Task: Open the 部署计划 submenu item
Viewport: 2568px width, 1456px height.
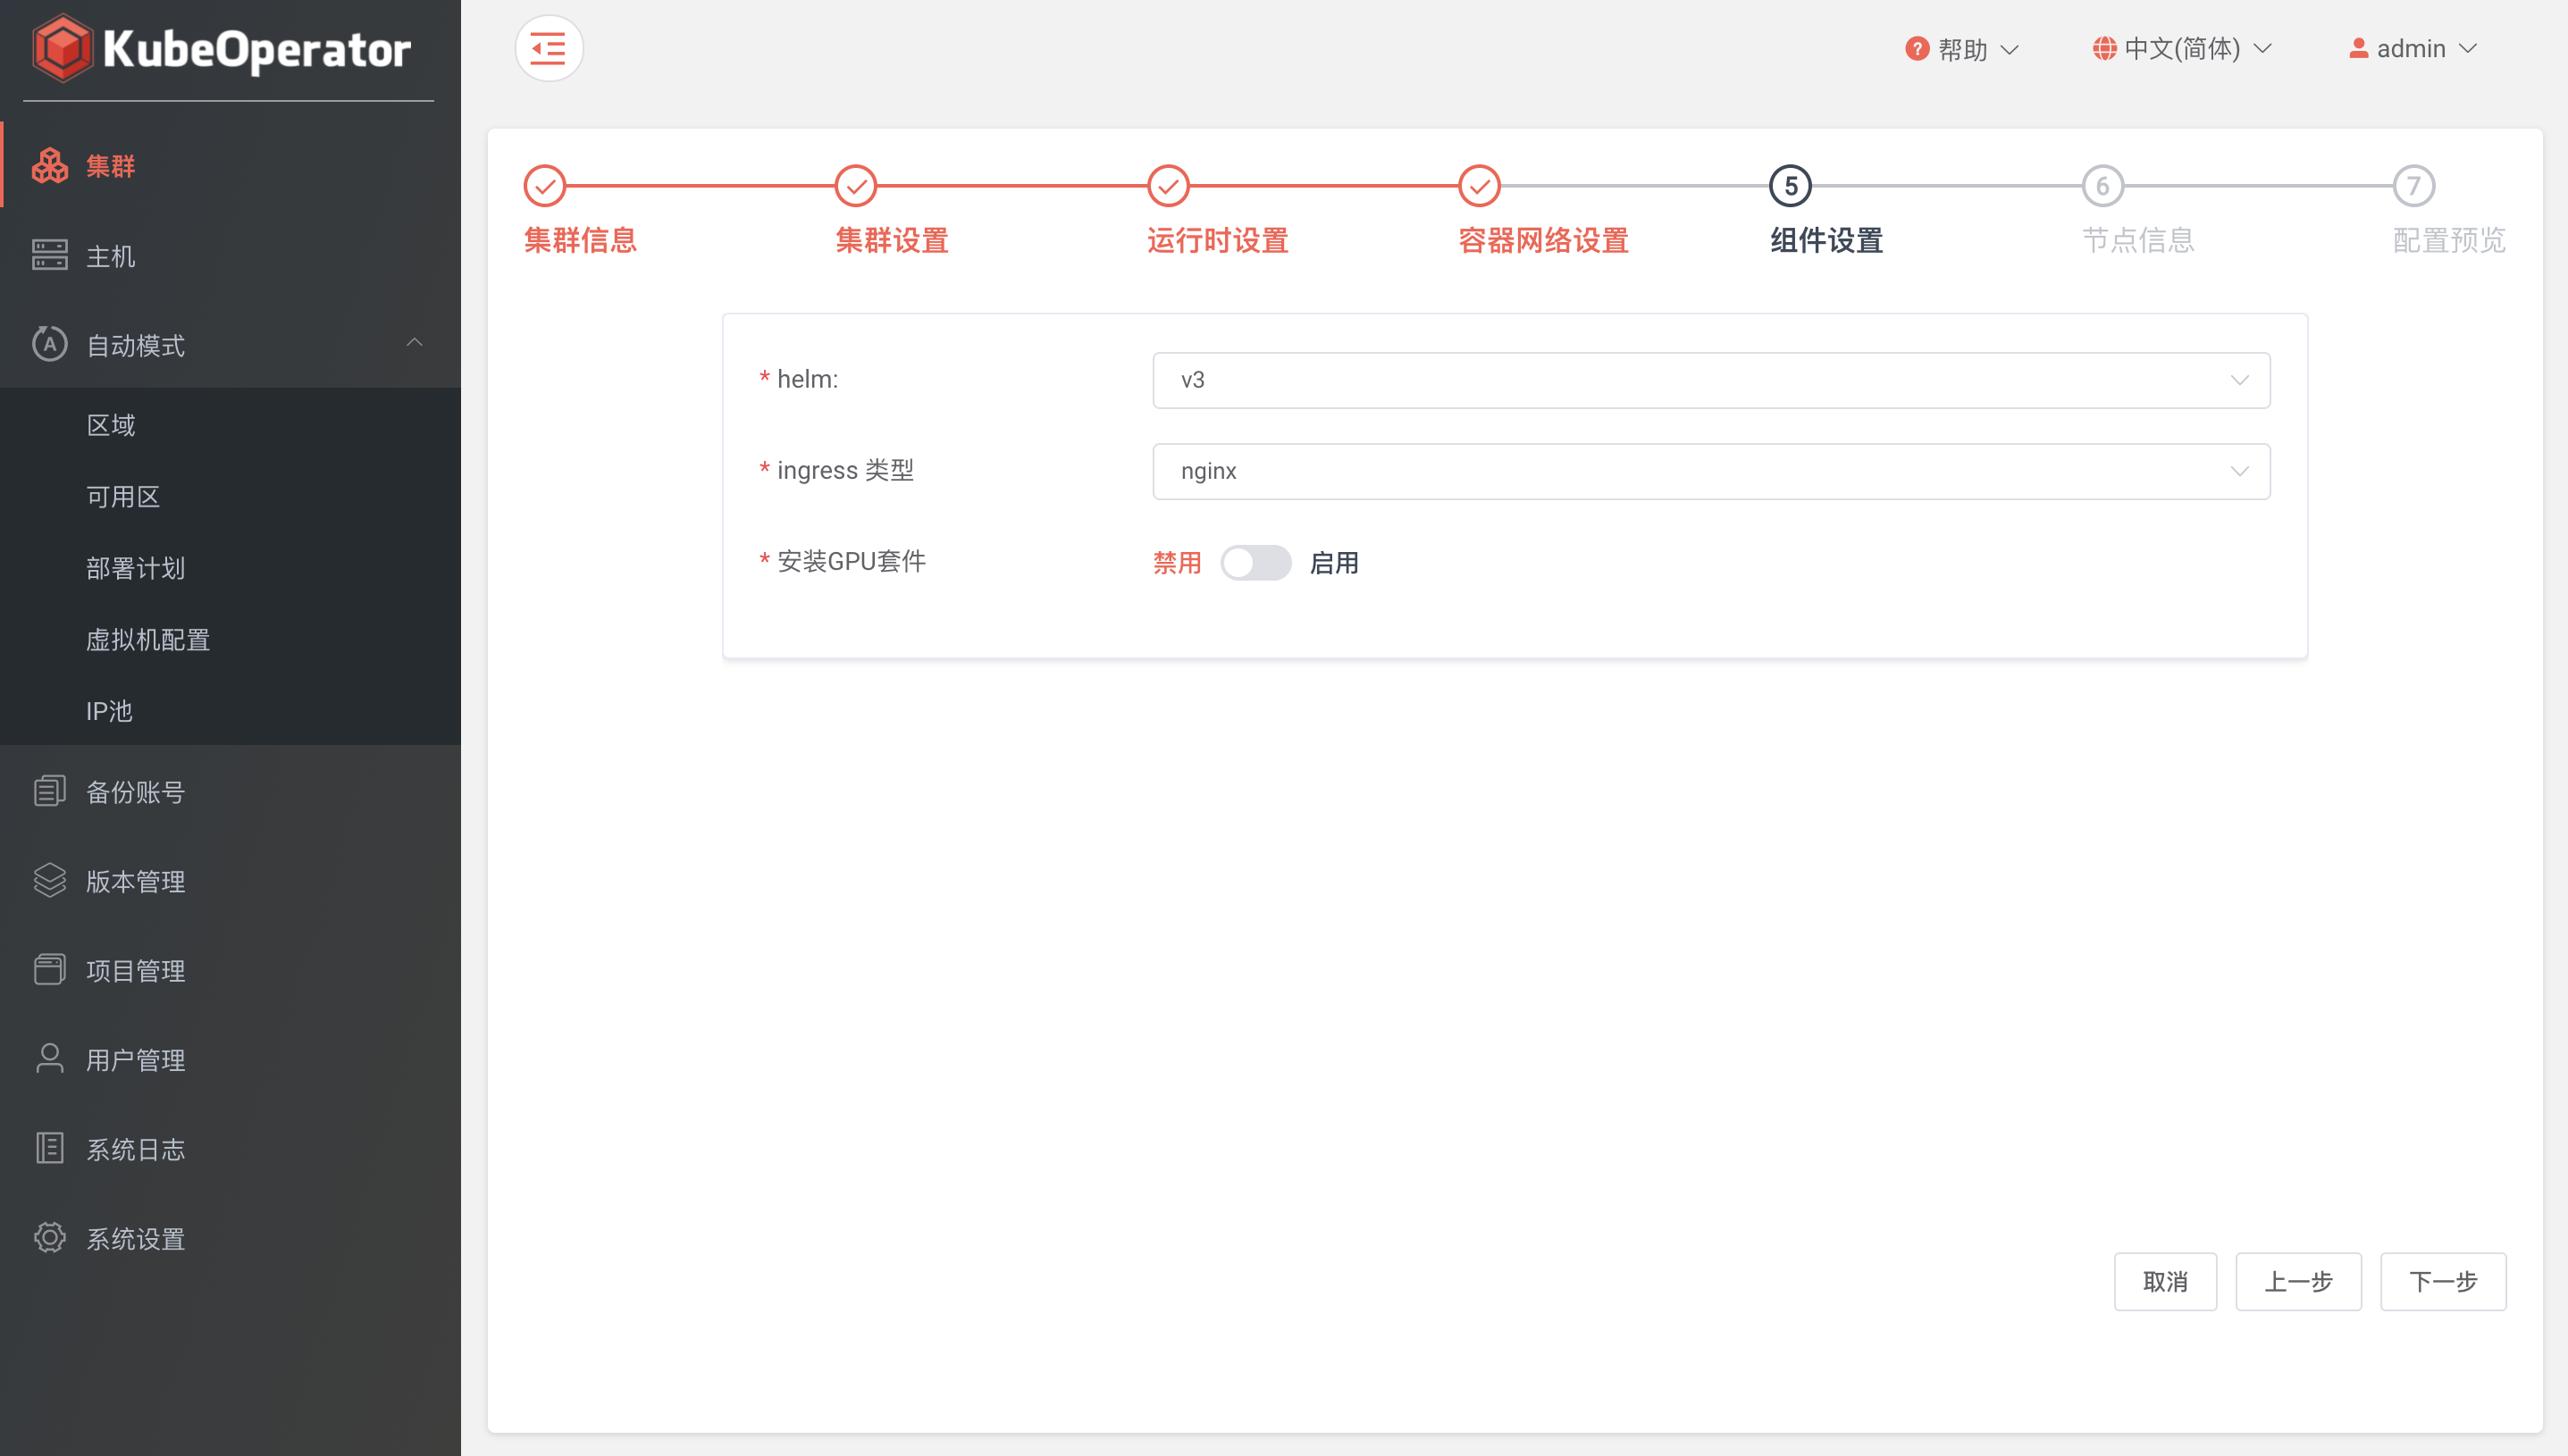Action: (x=135, y=568)
